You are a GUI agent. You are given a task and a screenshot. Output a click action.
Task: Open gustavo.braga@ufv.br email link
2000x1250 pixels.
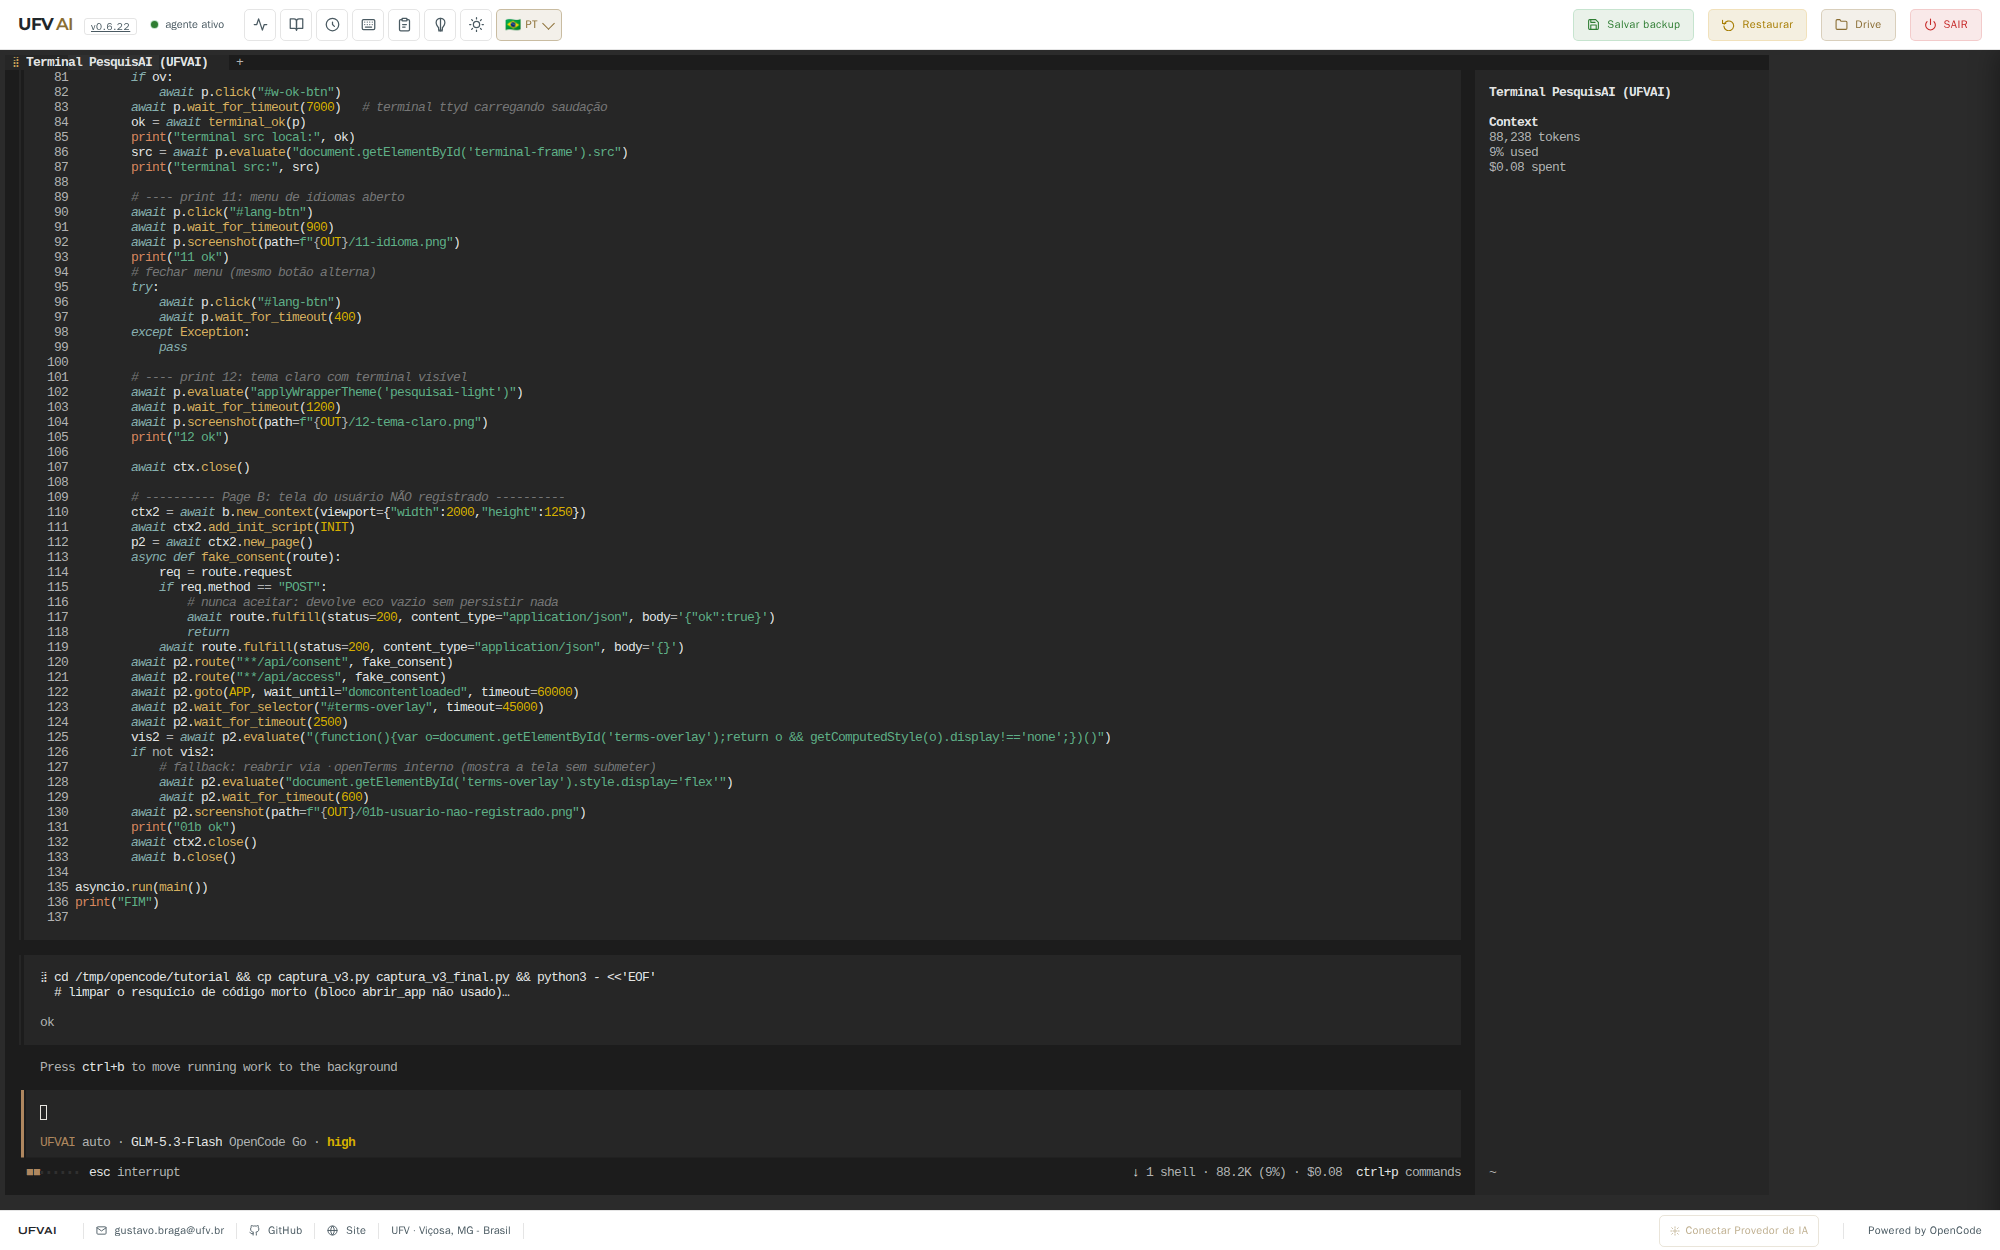tap(160, 1230)
